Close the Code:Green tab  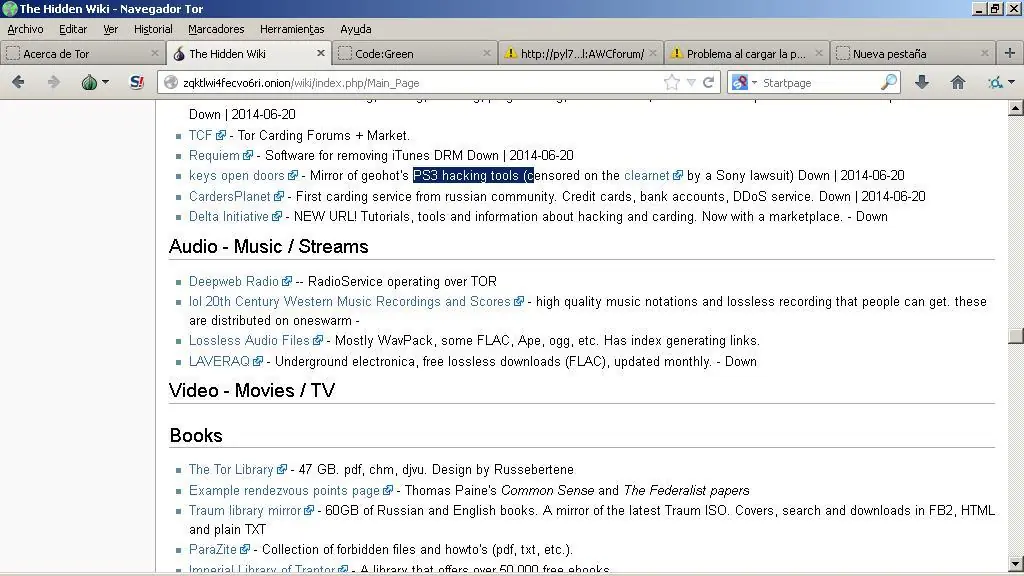(x=487, y=54)
